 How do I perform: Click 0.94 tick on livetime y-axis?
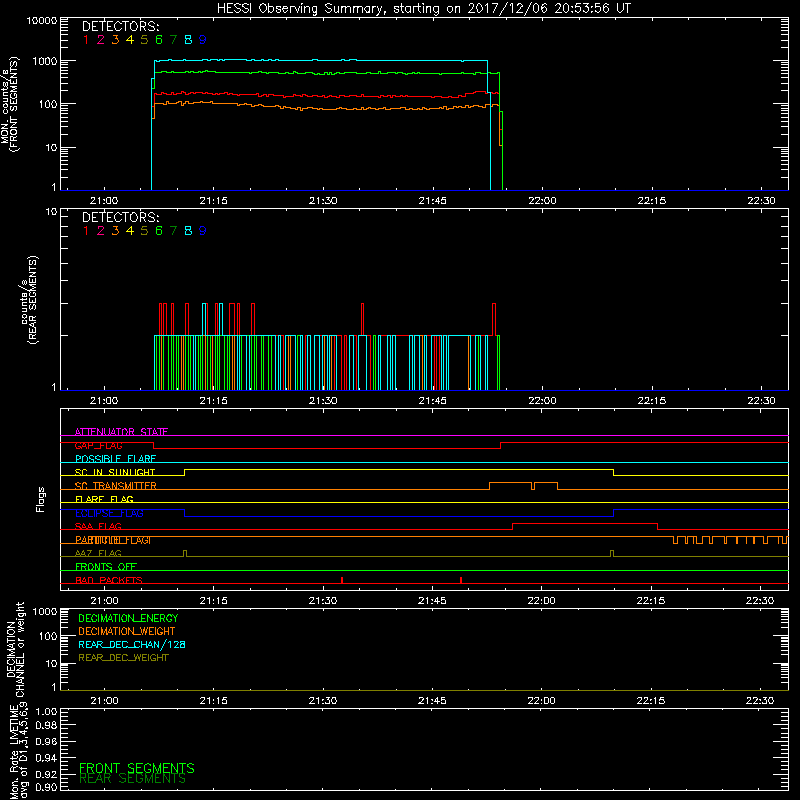46,758
